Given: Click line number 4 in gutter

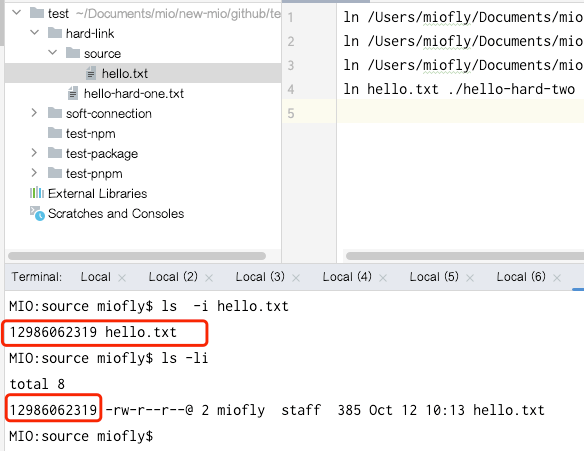Looking at the screenshot, I should point(291,89).
